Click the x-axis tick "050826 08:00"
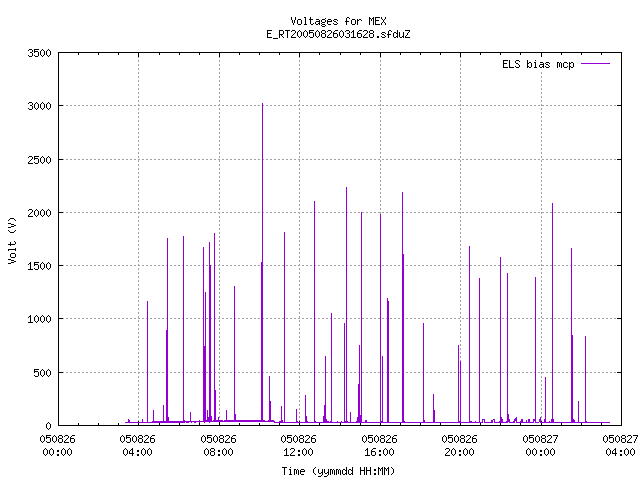The image size is (640, 480). (218, 445)
